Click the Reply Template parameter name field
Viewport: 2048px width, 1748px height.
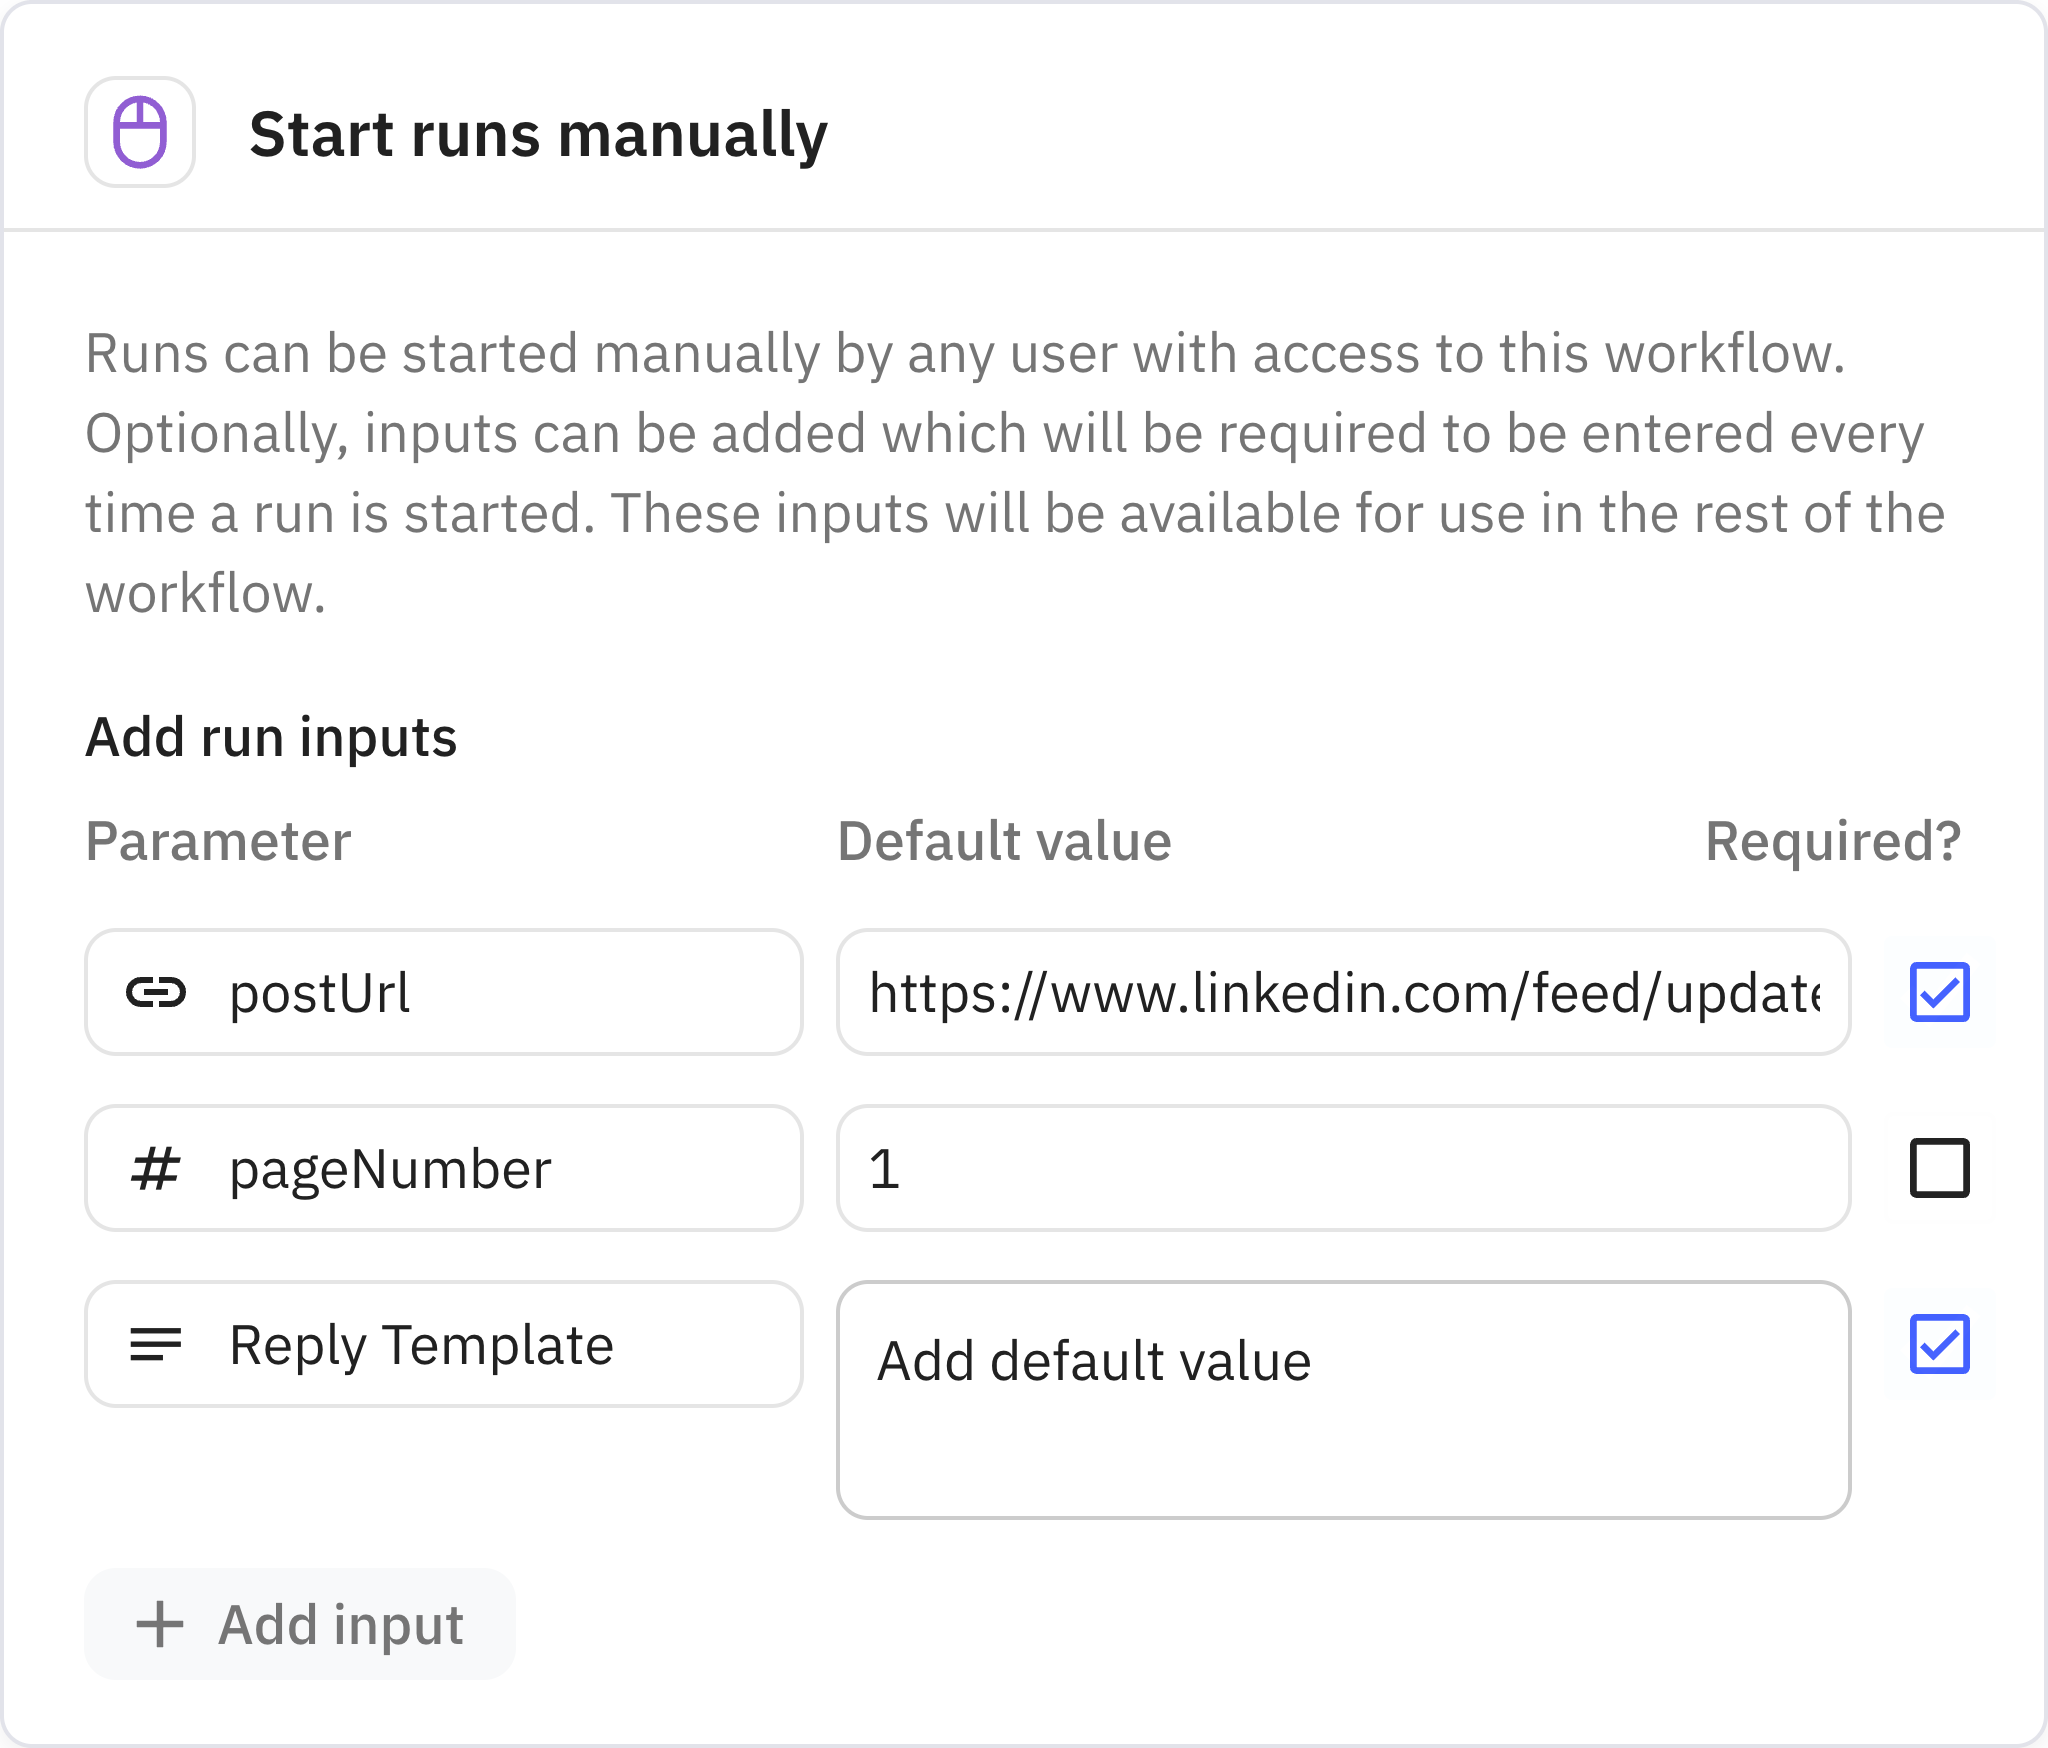click(500, 1345)
